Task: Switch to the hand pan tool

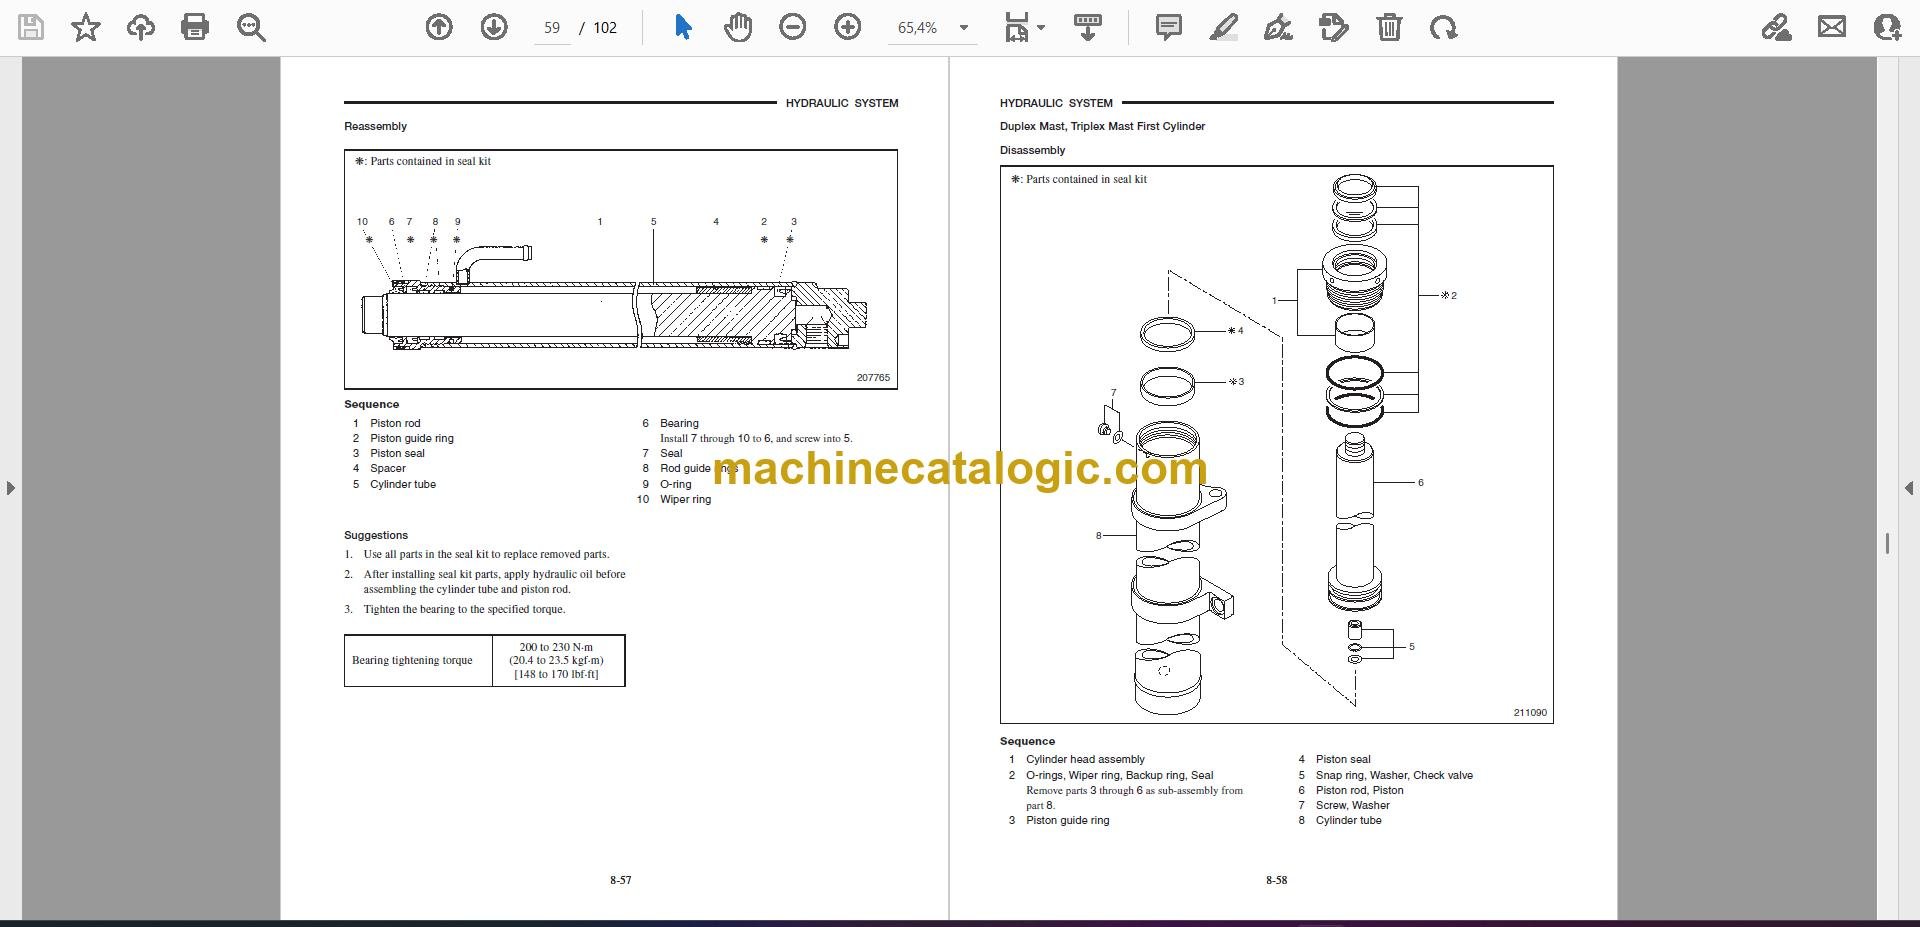Action: pos(738,27)
